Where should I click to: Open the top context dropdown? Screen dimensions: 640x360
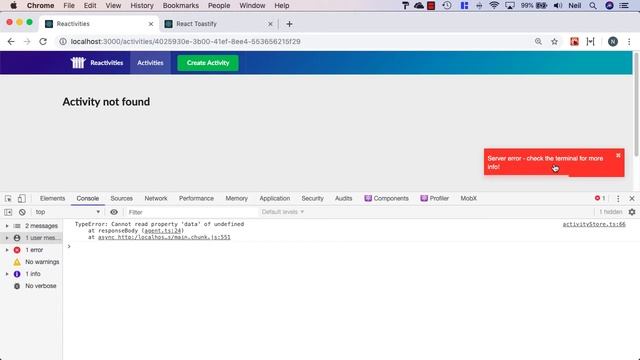tap(67, 212)
